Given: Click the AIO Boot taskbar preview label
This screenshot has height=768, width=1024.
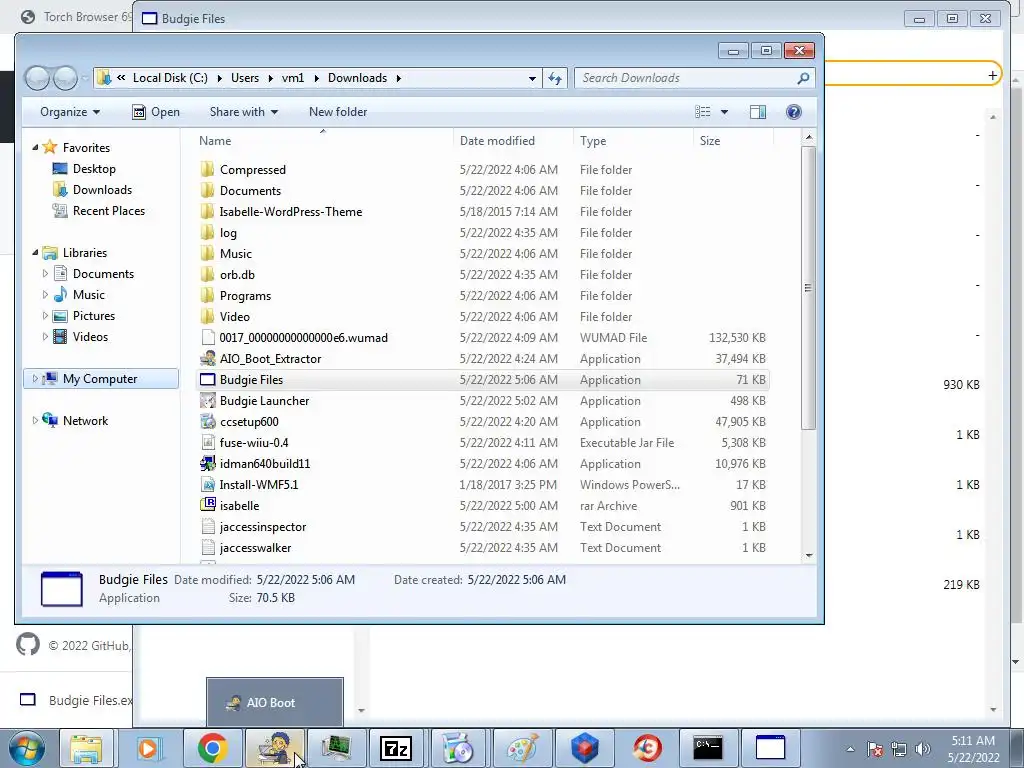Looking at the screenshot, I should click(x=270, y=703).
